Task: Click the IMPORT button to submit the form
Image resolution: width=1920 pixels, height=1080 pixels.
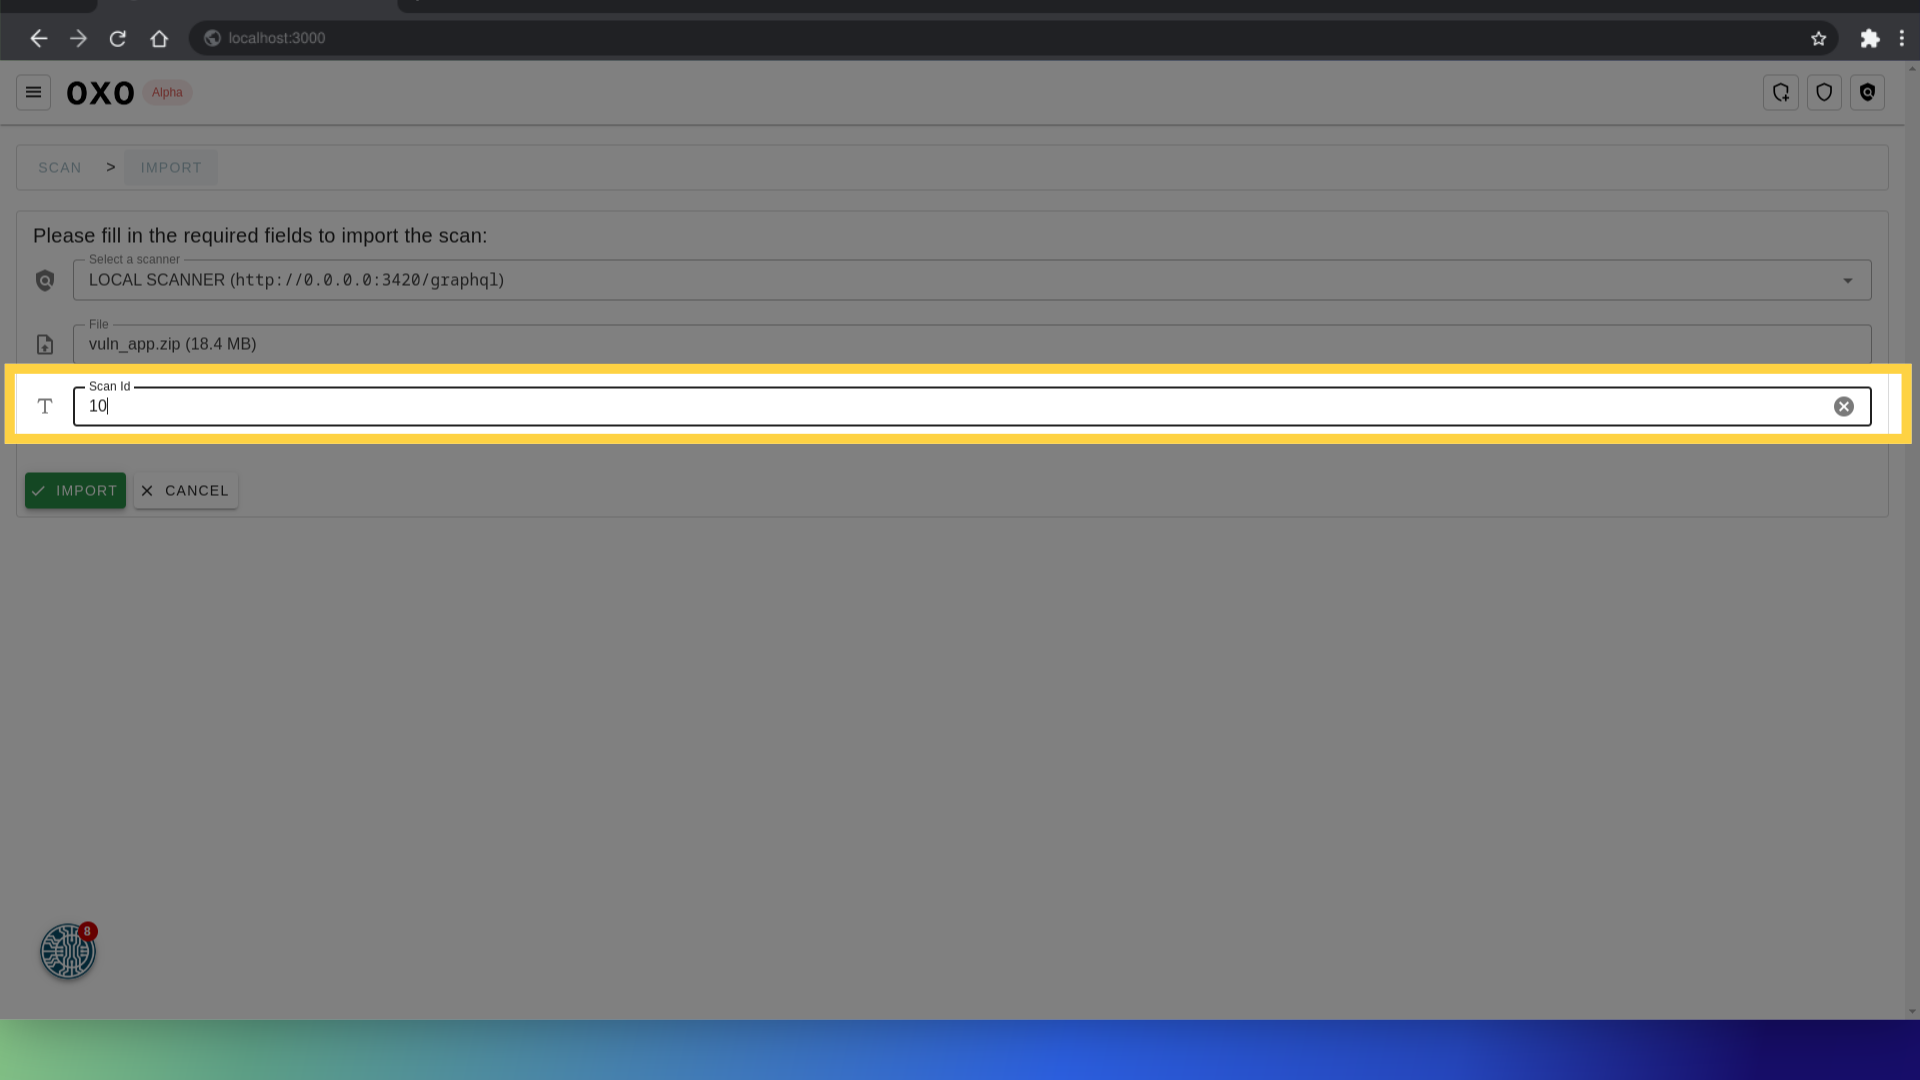Action: 75,489
